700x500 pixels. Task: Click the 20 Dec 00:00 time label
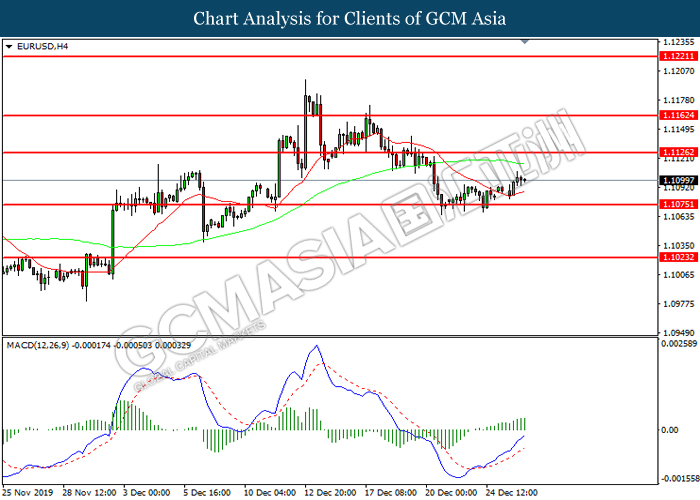(x=451, y=493)
